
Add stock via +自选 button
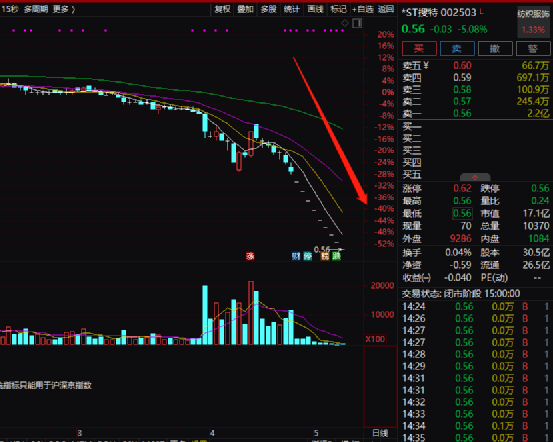(363, 10)
